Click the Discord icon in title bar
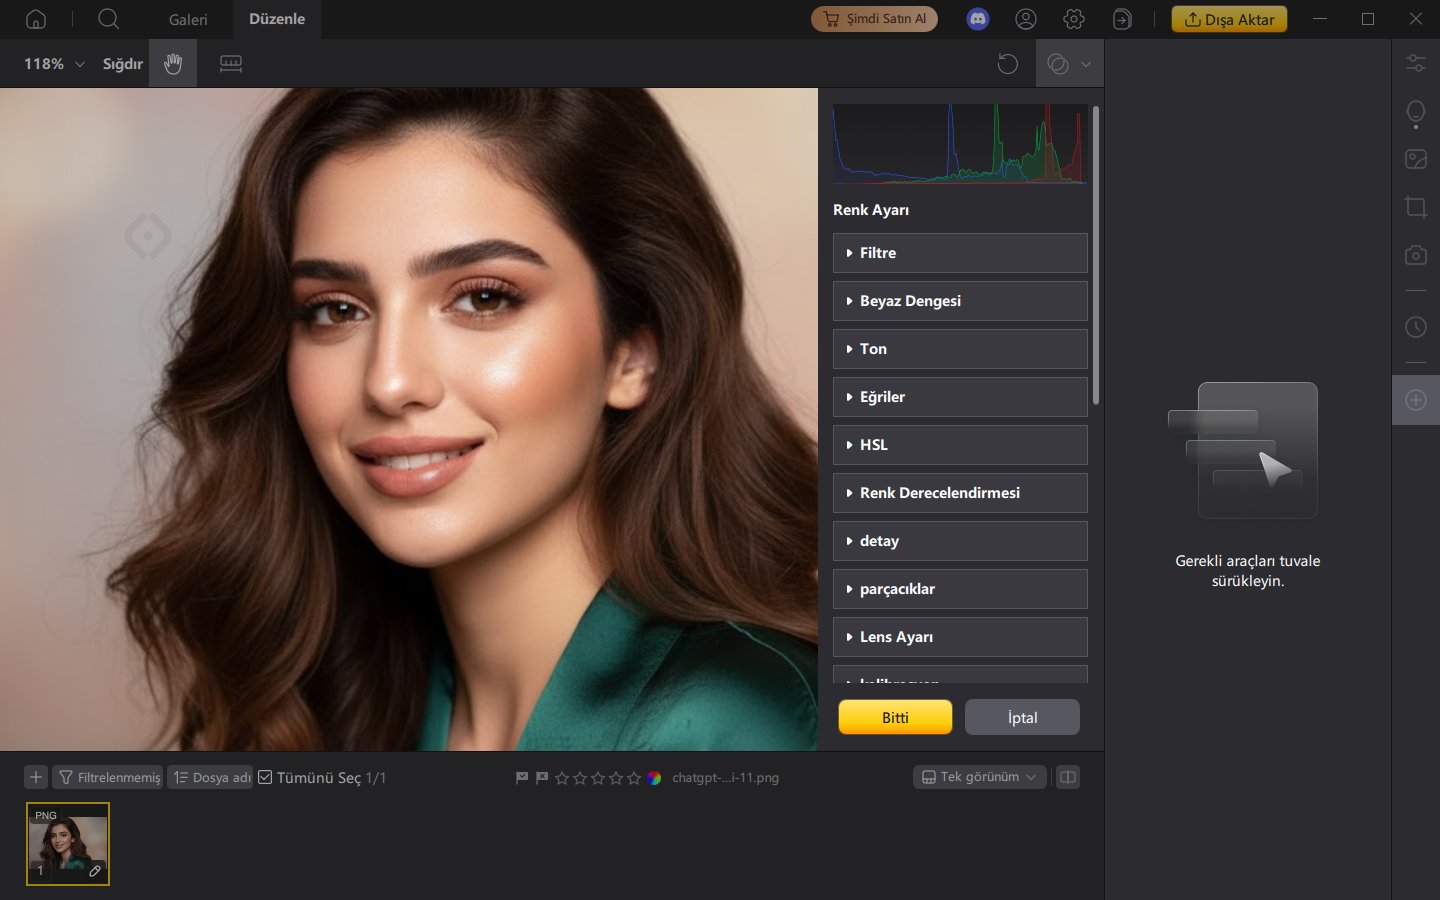Screen dimensions: 1440x900 tap(978, 19)
